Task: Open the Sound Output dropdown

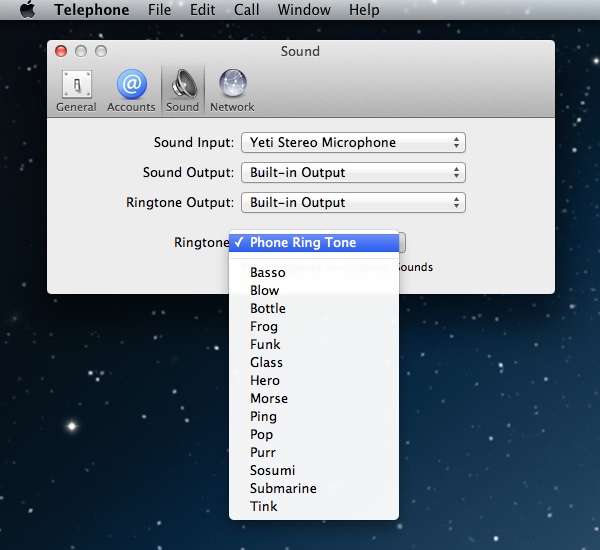Action: (353, 172)
